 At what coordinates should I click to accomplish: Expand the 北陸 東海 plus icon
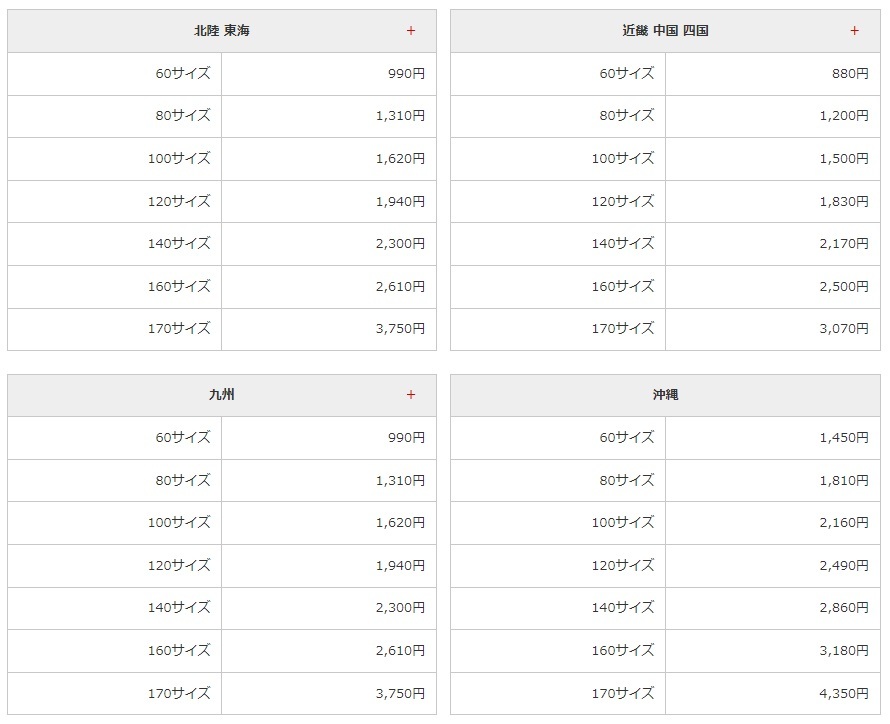[x=410, y=31]
